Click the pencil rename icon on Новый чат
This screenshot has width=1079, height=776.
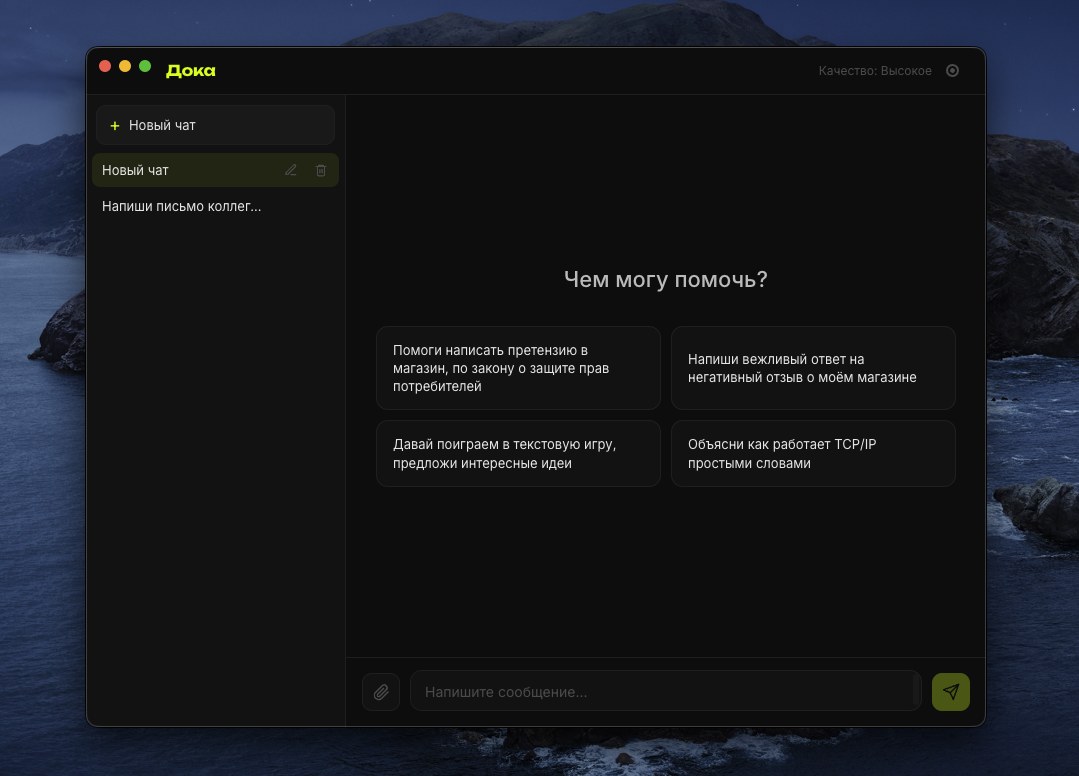[x=291, y=170]
